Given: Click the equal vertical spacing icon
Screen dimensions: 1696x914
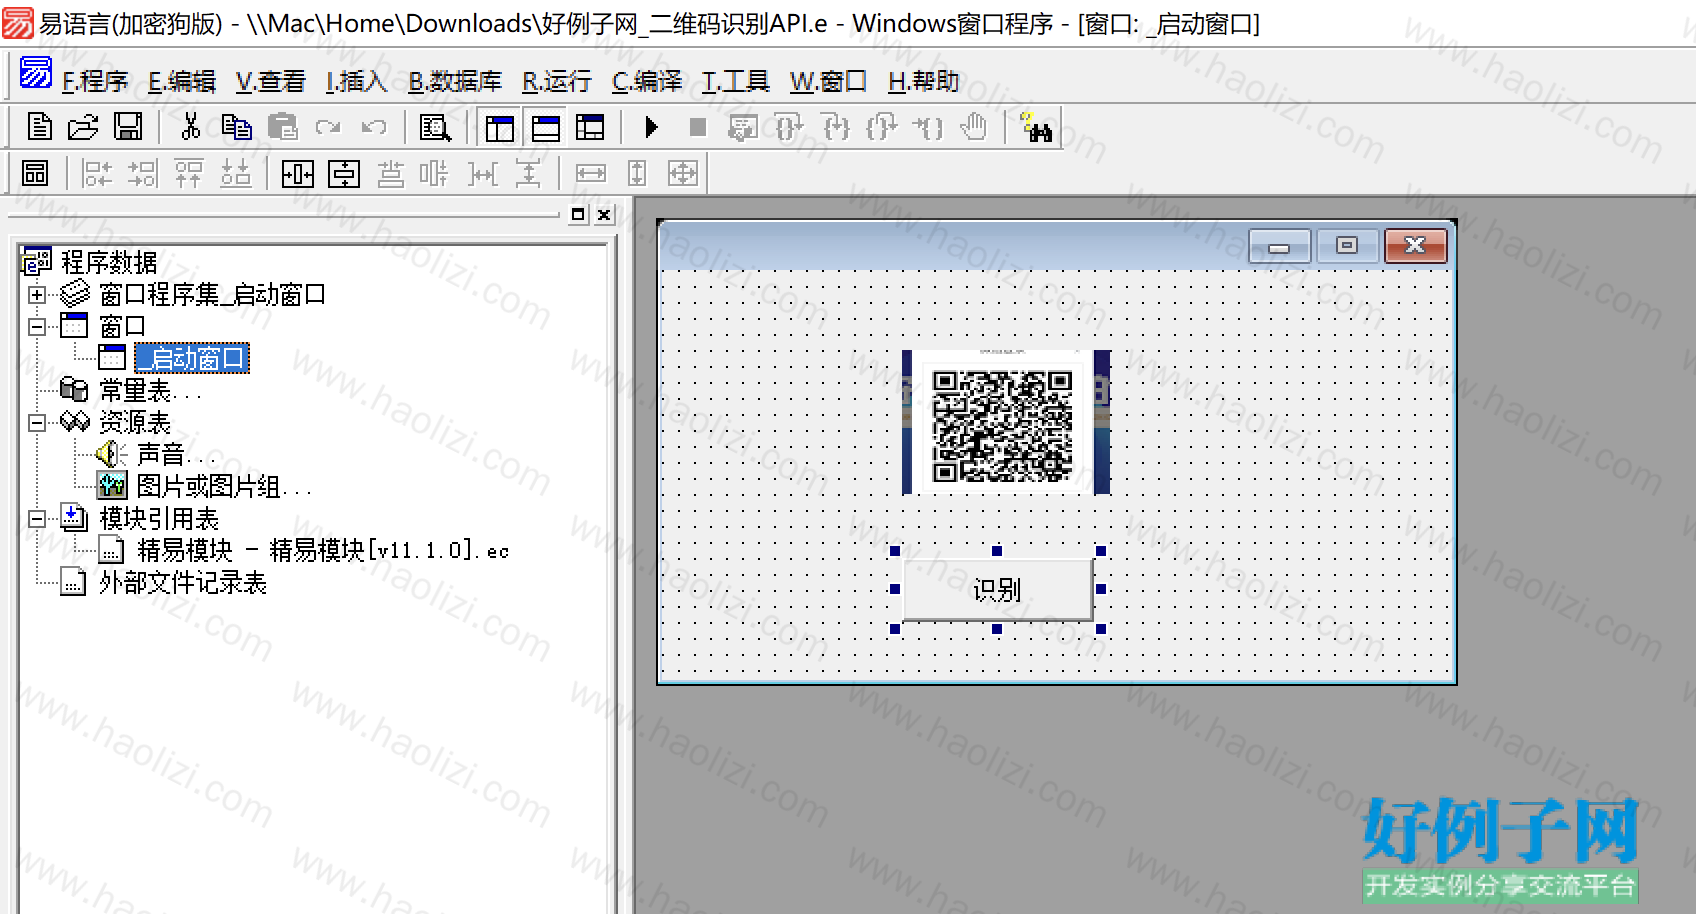Looking at the screenshot, I should click(x=528, y=174).
